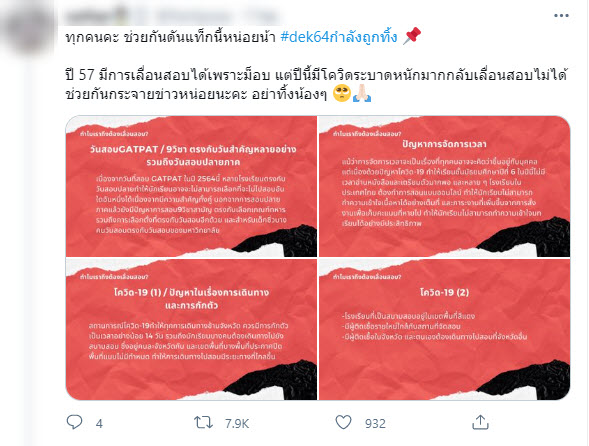
Task: Open the #dek64กำลังถูกทิ้ง hashtag link
Action: point(339,37)
